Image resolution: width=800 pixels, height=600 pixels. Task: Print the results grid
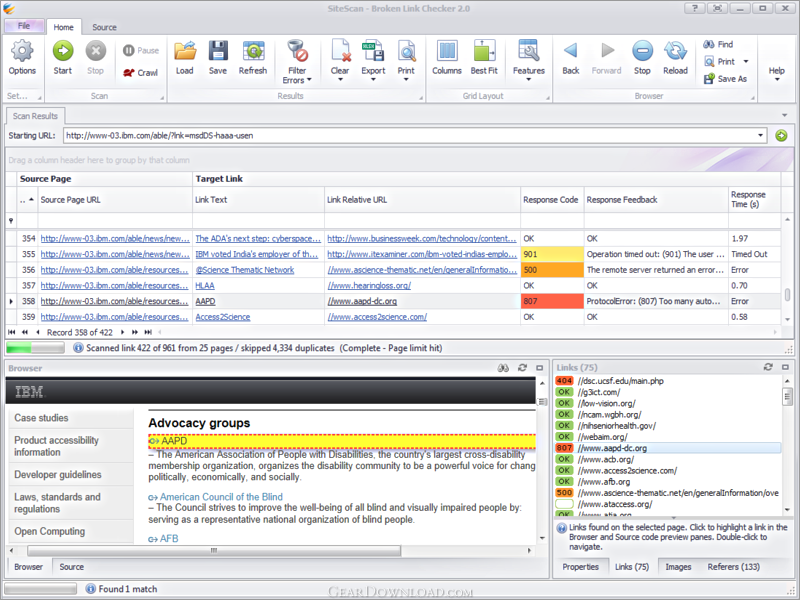(406, 60)
